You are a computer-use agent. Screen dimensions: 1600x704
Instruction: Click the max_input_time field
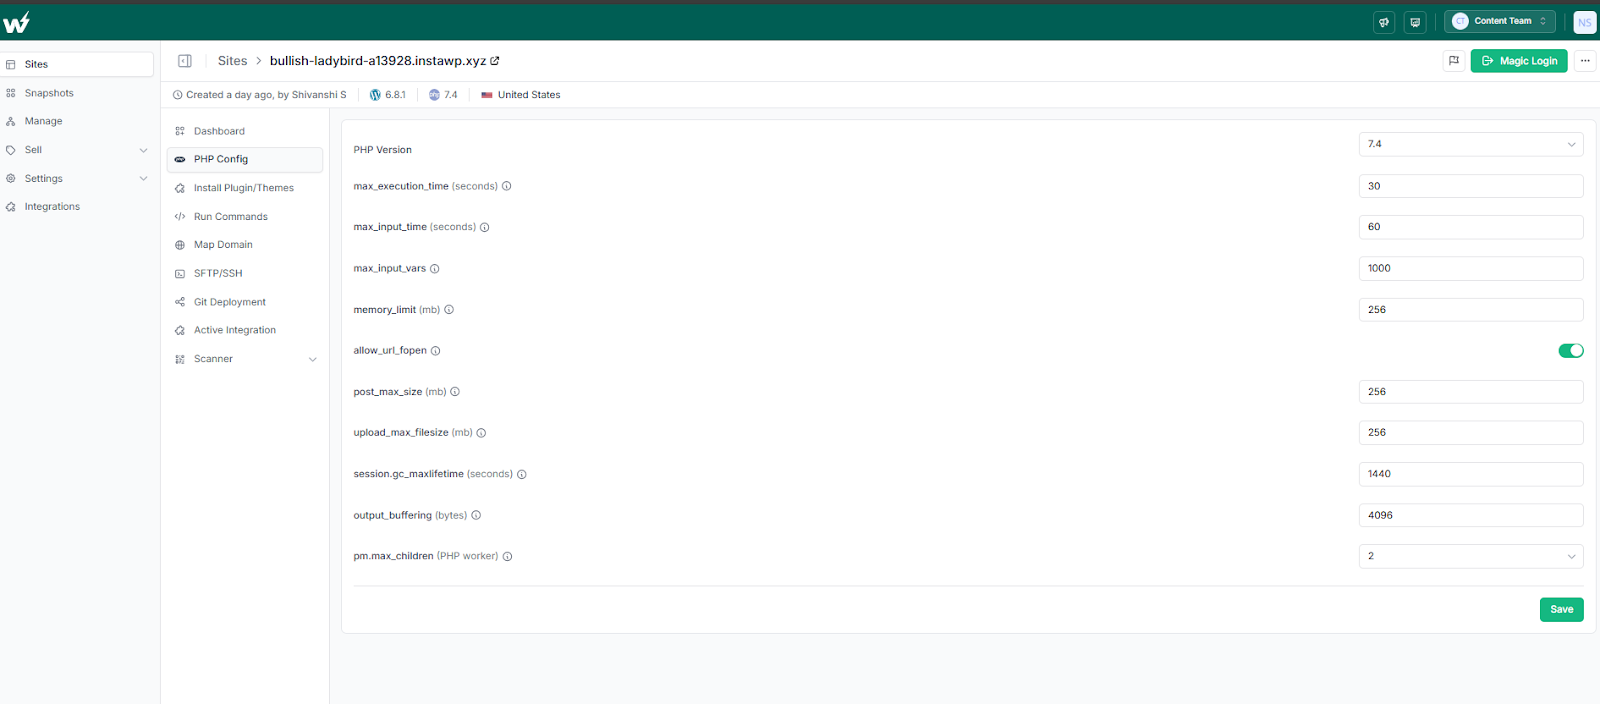pos(1471,227)
